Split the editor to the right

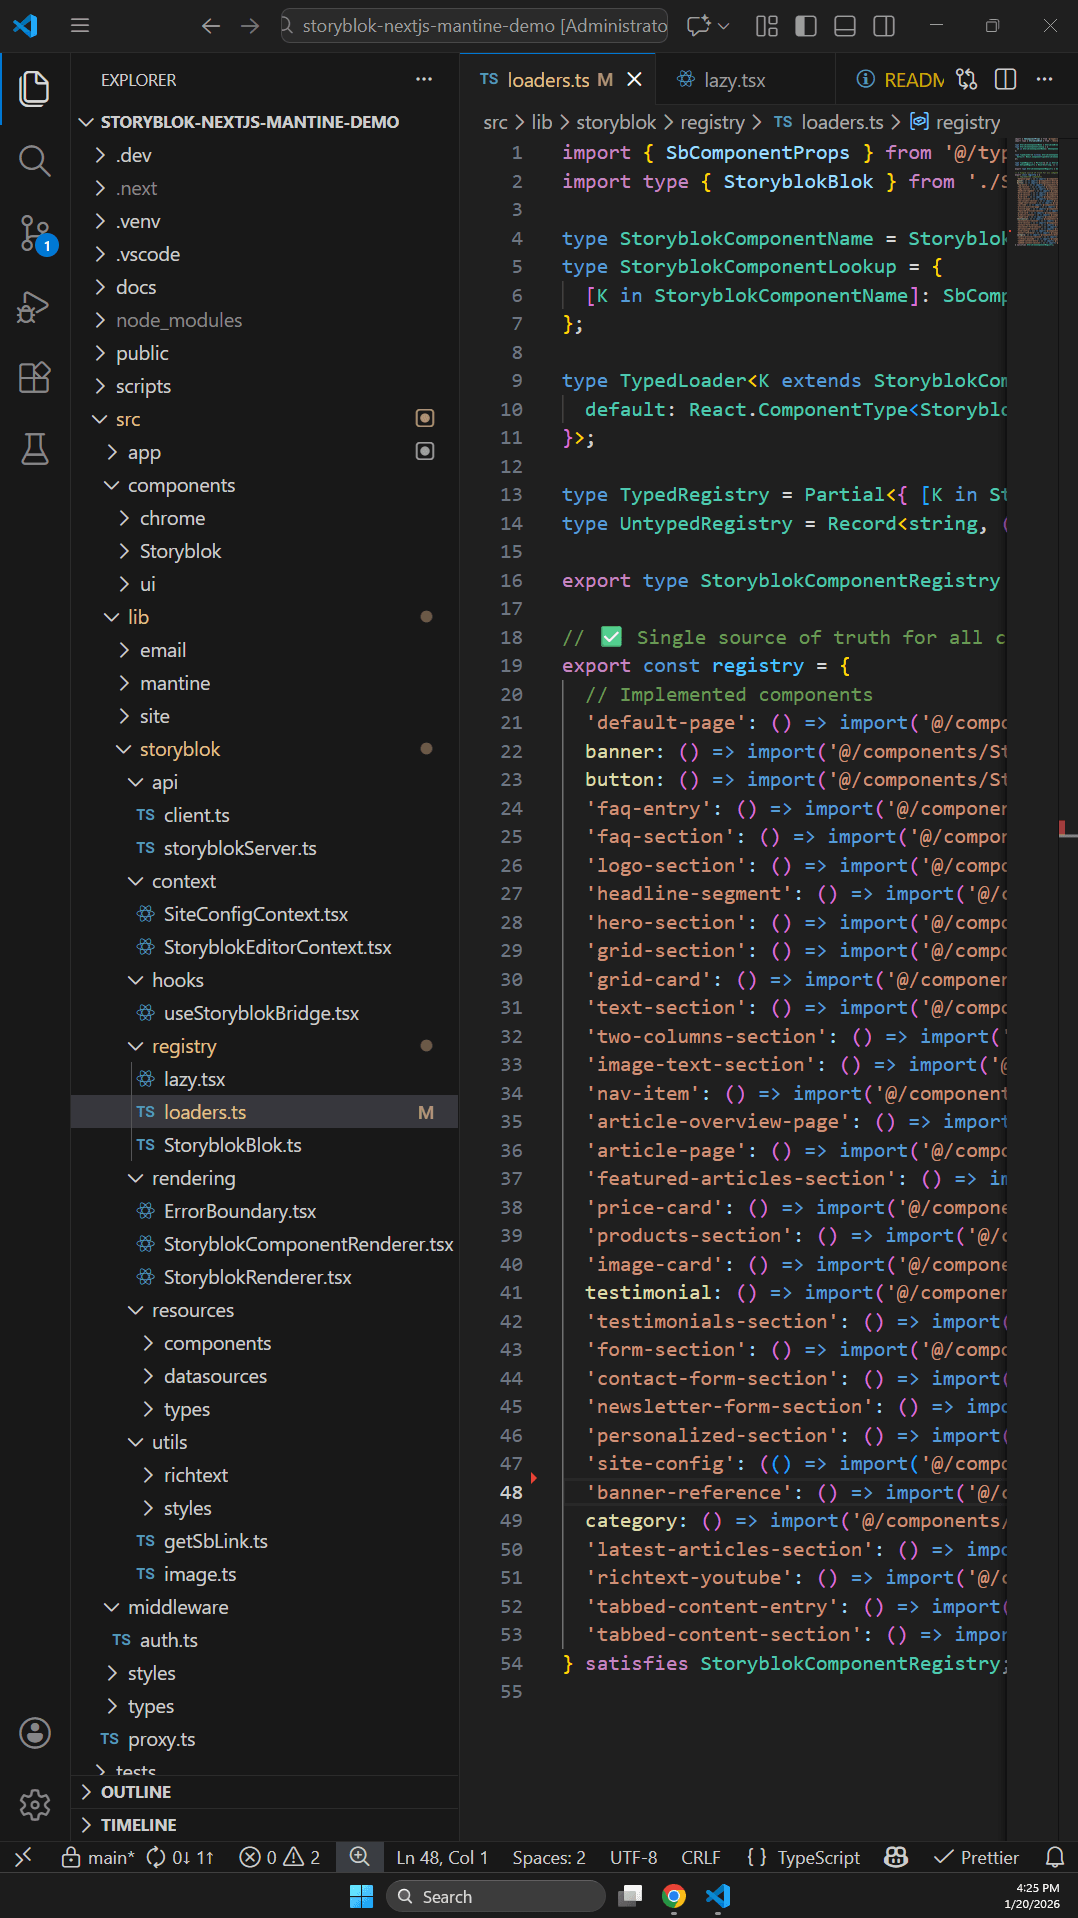tap(1006, 79)
